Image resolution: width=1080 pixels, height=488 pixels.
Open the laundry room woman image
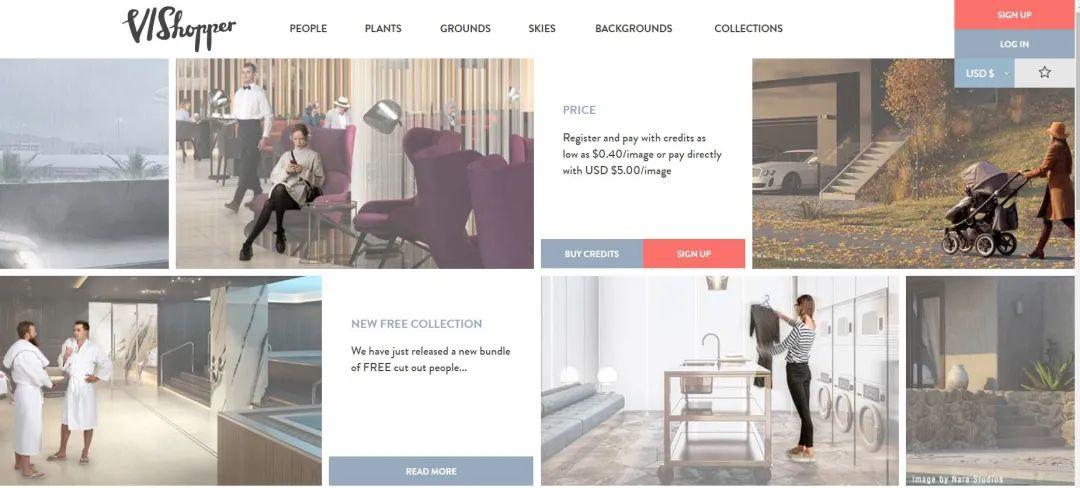[720, 381]
